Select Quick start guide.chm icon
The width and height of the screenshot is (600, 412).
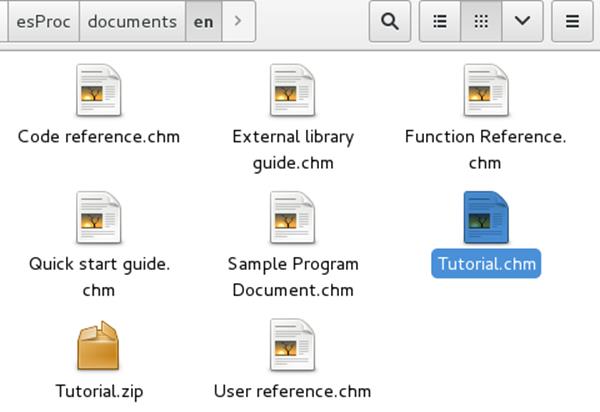click(x=99, y=218)
